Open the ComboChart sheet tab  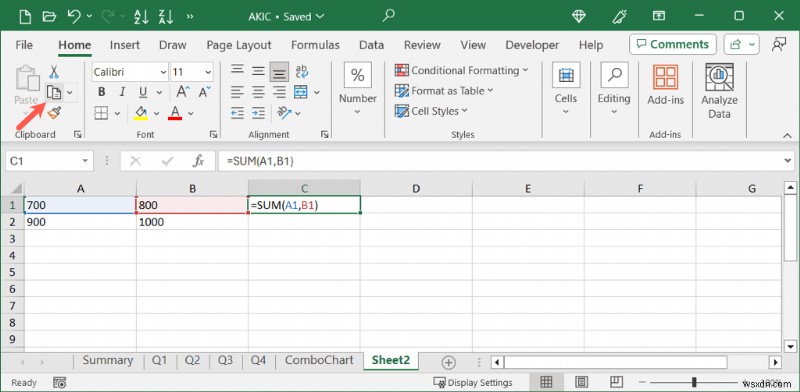[319, 360]
